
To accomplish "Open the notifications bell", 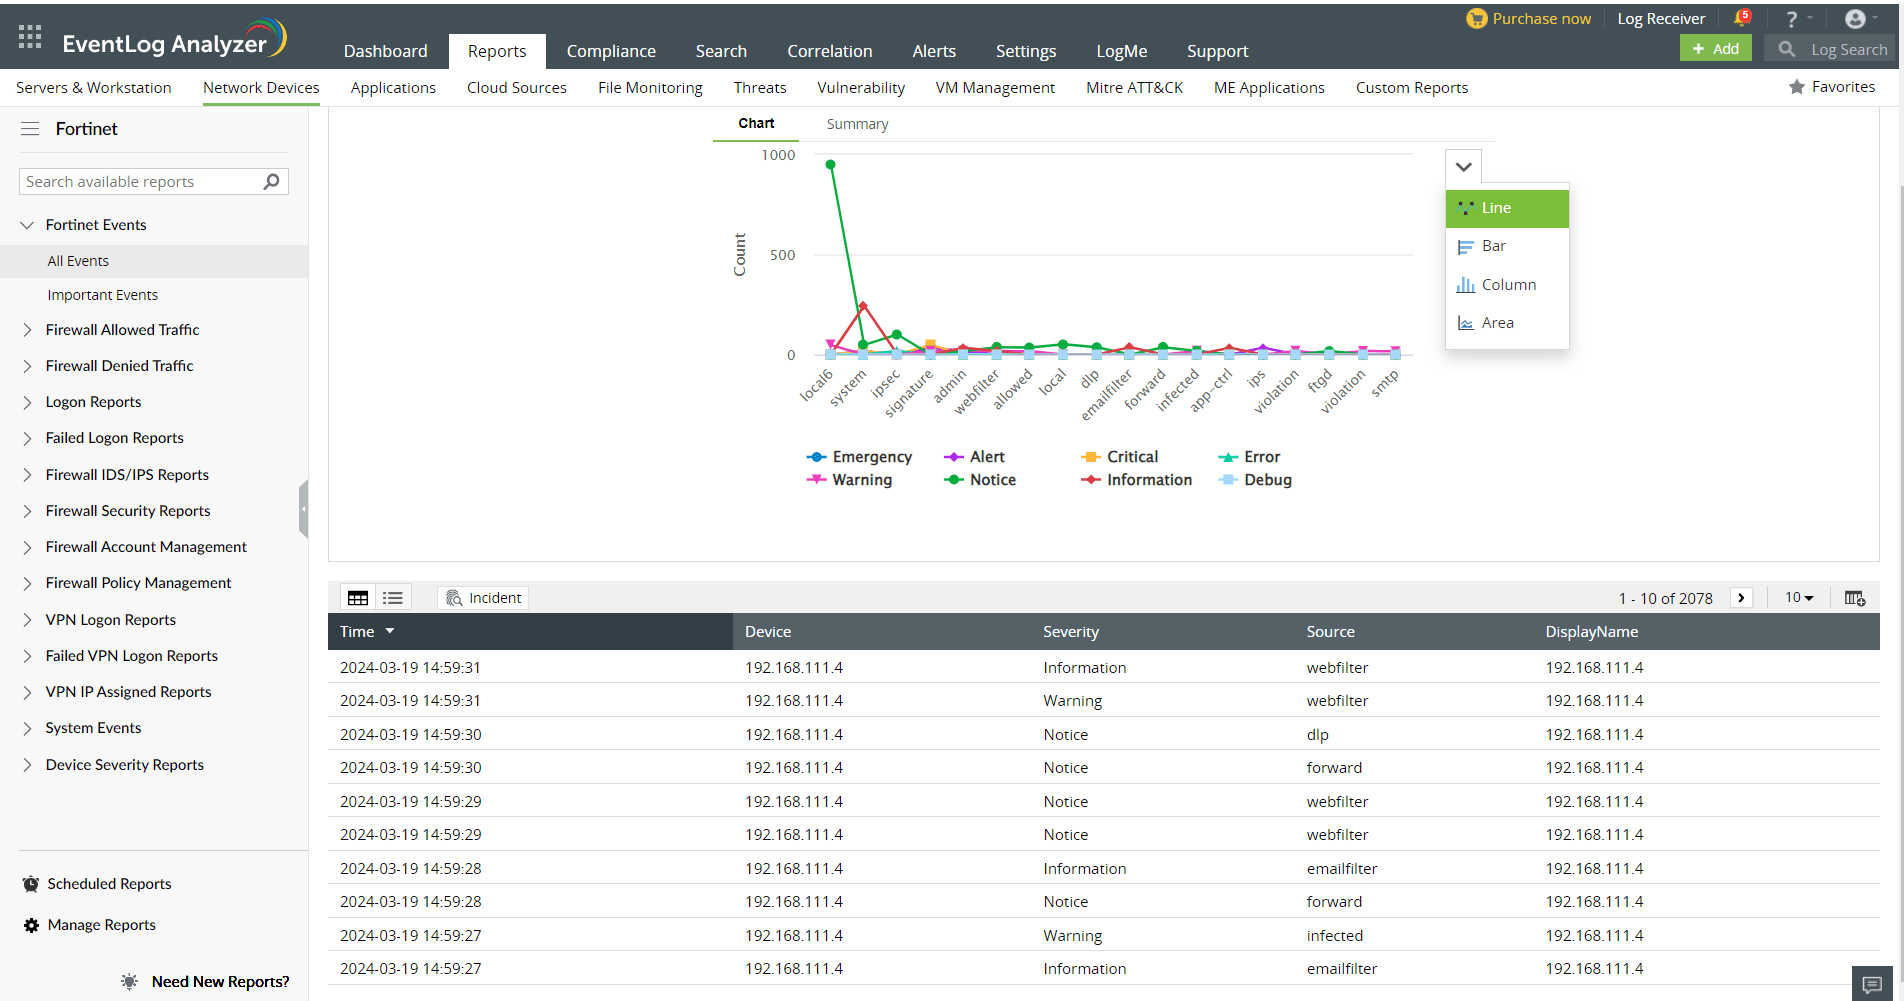I will tap(1740, 17).
